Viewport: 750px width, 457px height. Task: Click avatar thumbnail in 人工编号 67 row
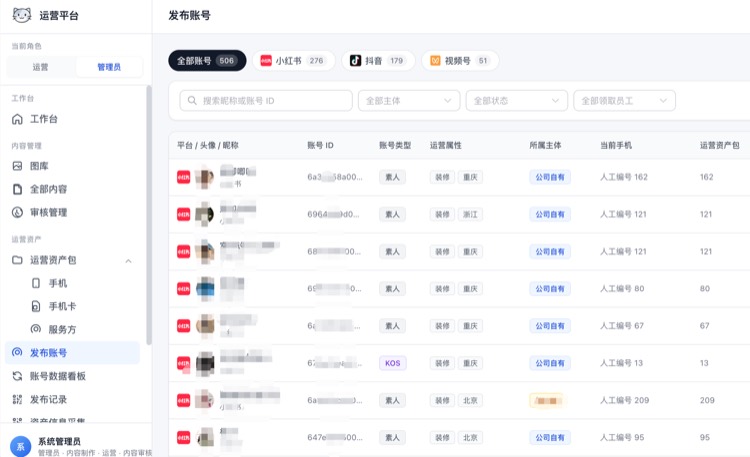tap(205, 326)
